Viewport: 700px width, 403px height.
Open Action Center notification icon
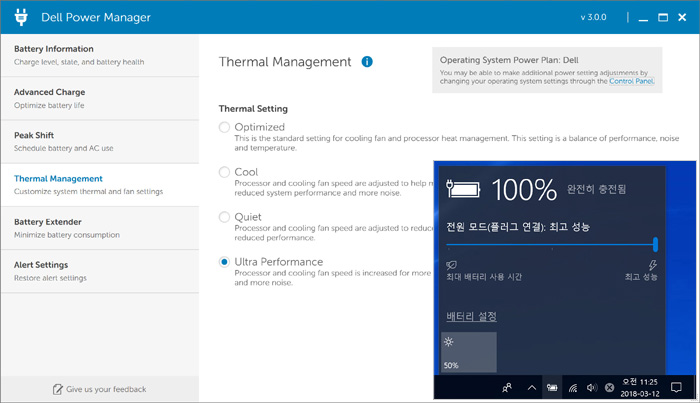tap(676, 387)
